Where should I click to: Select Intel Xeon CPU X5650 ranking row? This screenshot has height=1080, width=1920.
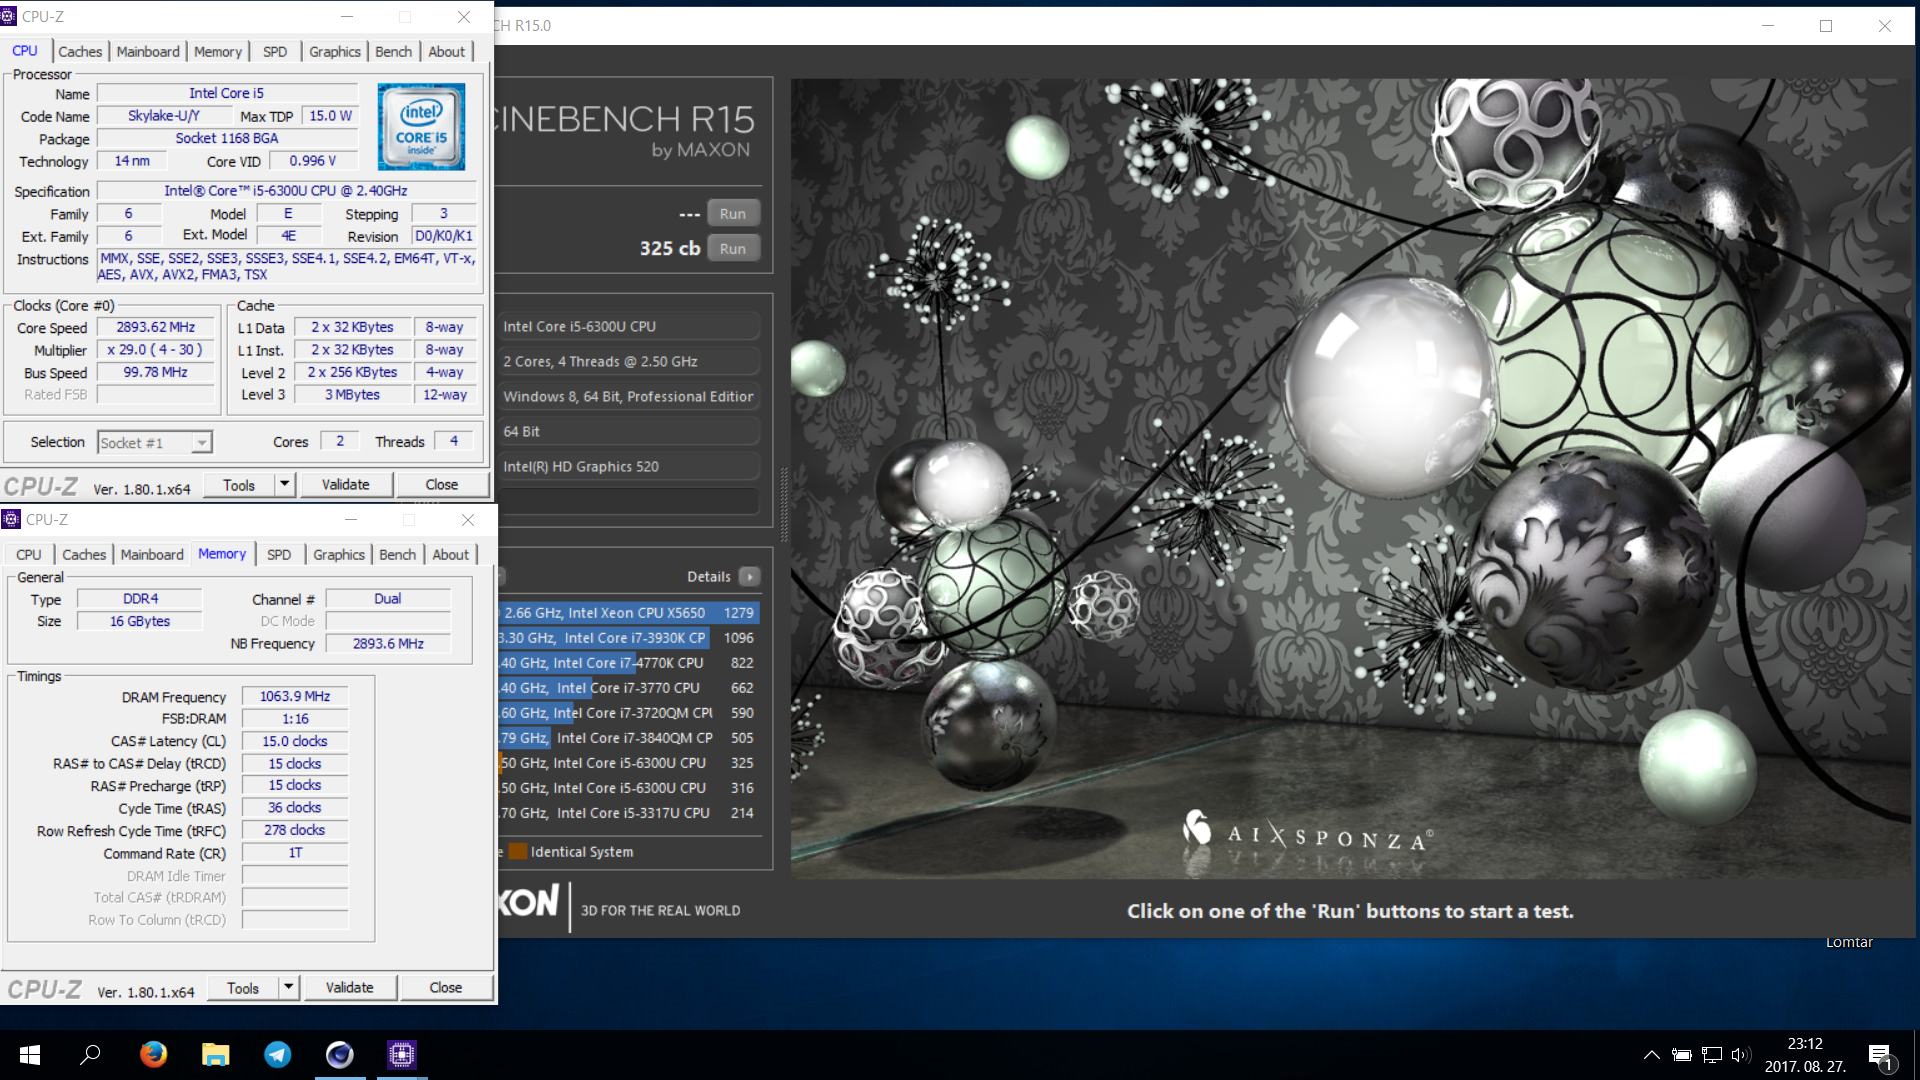tap(629, 613)
